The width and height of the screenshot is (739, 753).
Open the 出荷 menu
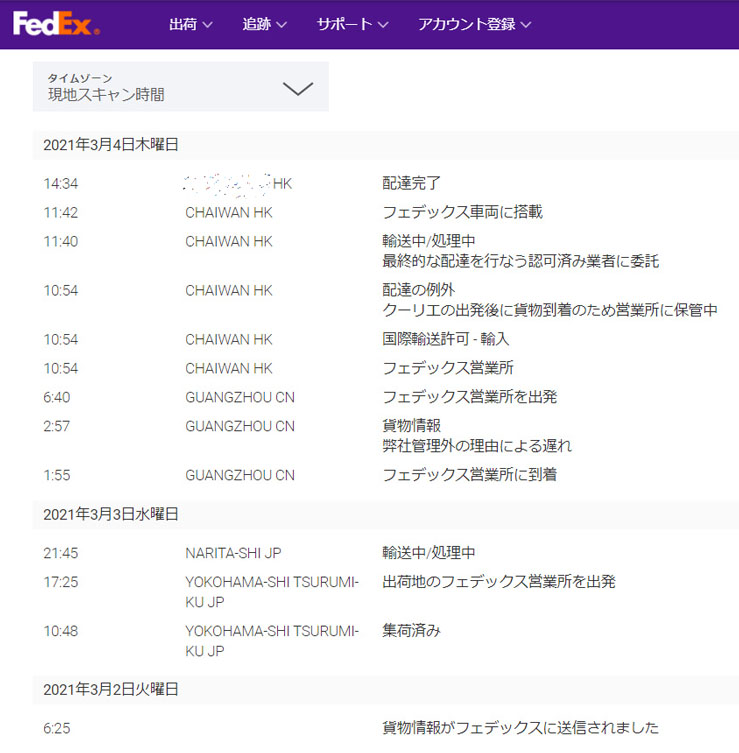[x=191, y=24]
